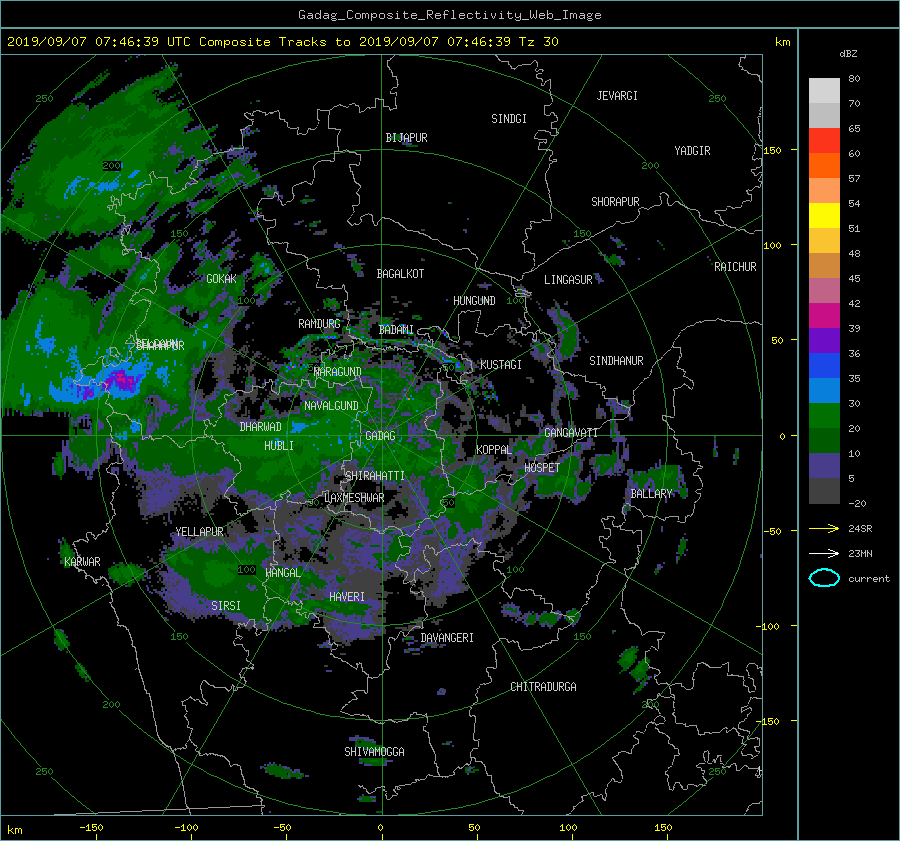Click the LAXMESHWAR city label
The width and height of the screenshot is (900, 841).
click(354, 498)
